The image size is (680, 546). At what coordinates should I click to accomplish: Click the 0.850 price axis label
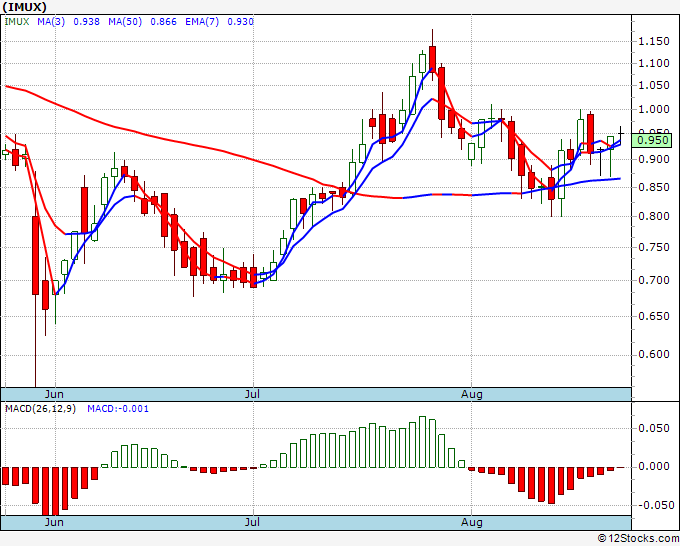point(654,187)
